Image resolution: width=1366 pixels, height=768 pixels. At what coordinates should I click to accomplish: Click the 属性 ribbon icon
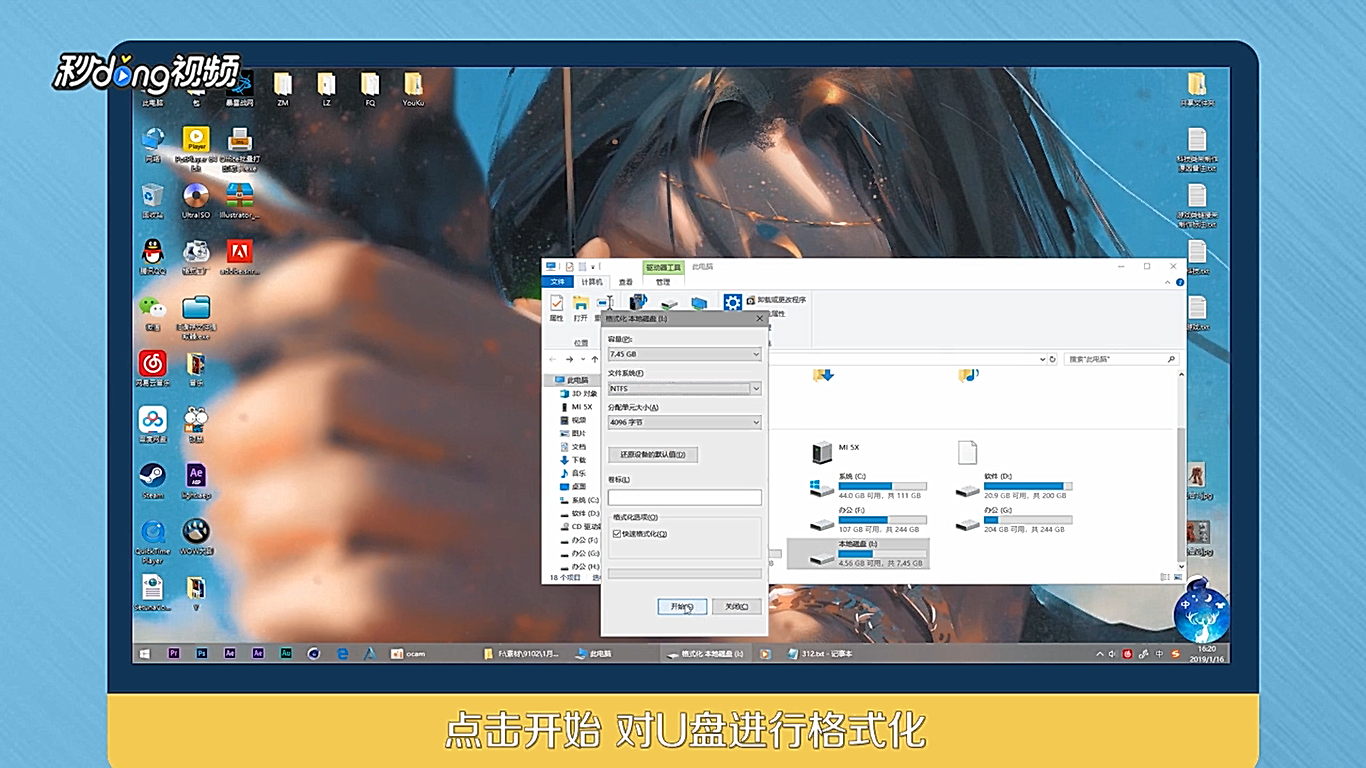[x=556, y=308]
